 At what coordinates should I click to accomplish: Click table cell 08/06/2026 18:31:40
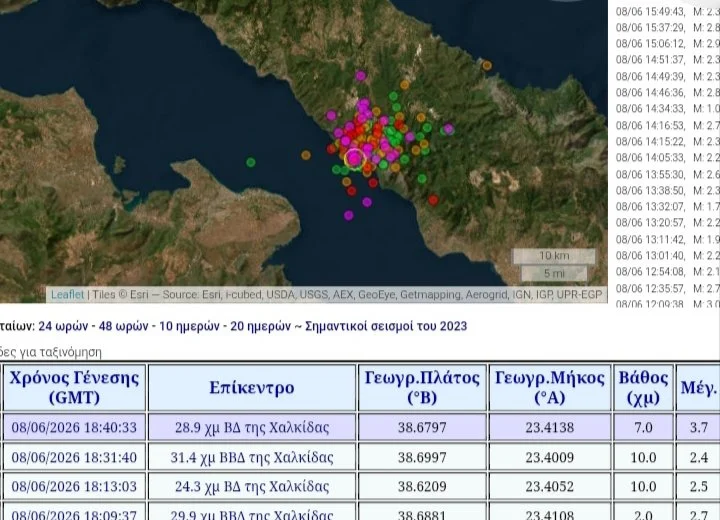coord(74,458)
